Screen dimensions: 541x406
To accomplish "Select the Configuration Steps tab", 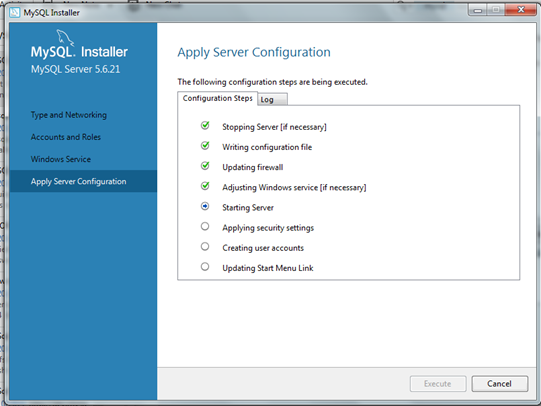I will pyautogui.click(x=217, y=98).
